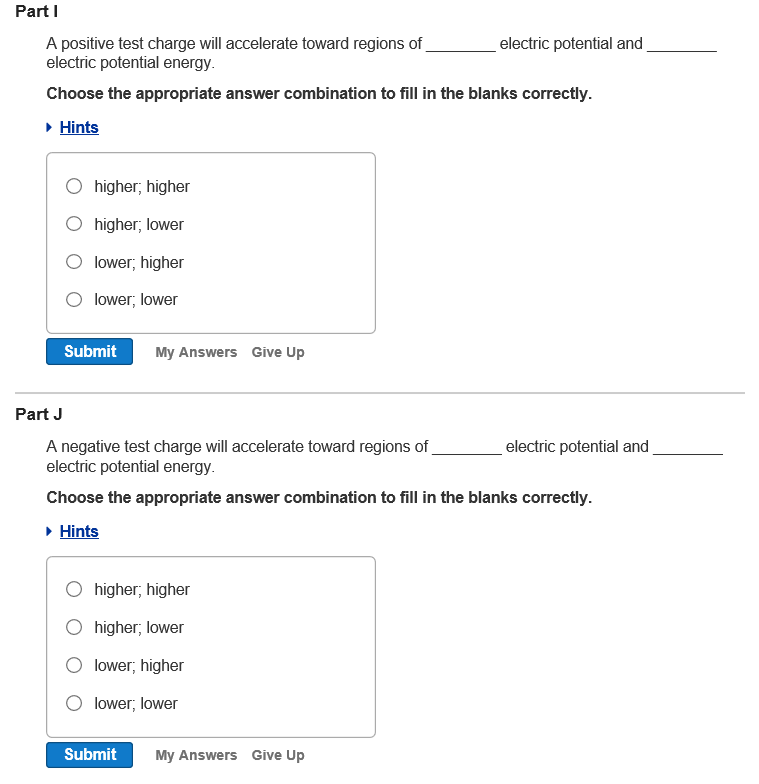Submit the Part I answer
The width and height of the screenshot is (759, 784).
pos(90,351)
